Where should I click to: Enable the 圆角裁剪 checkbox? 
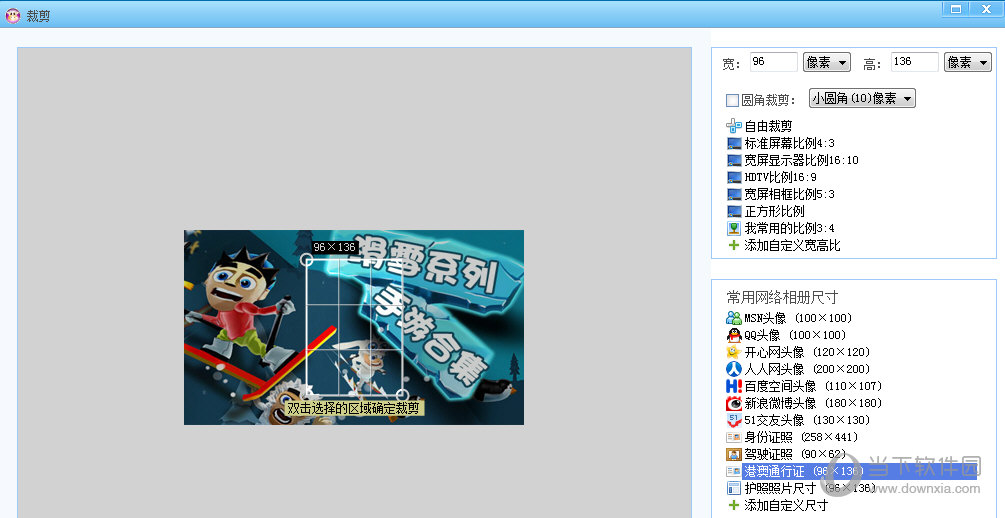[732, 100]
